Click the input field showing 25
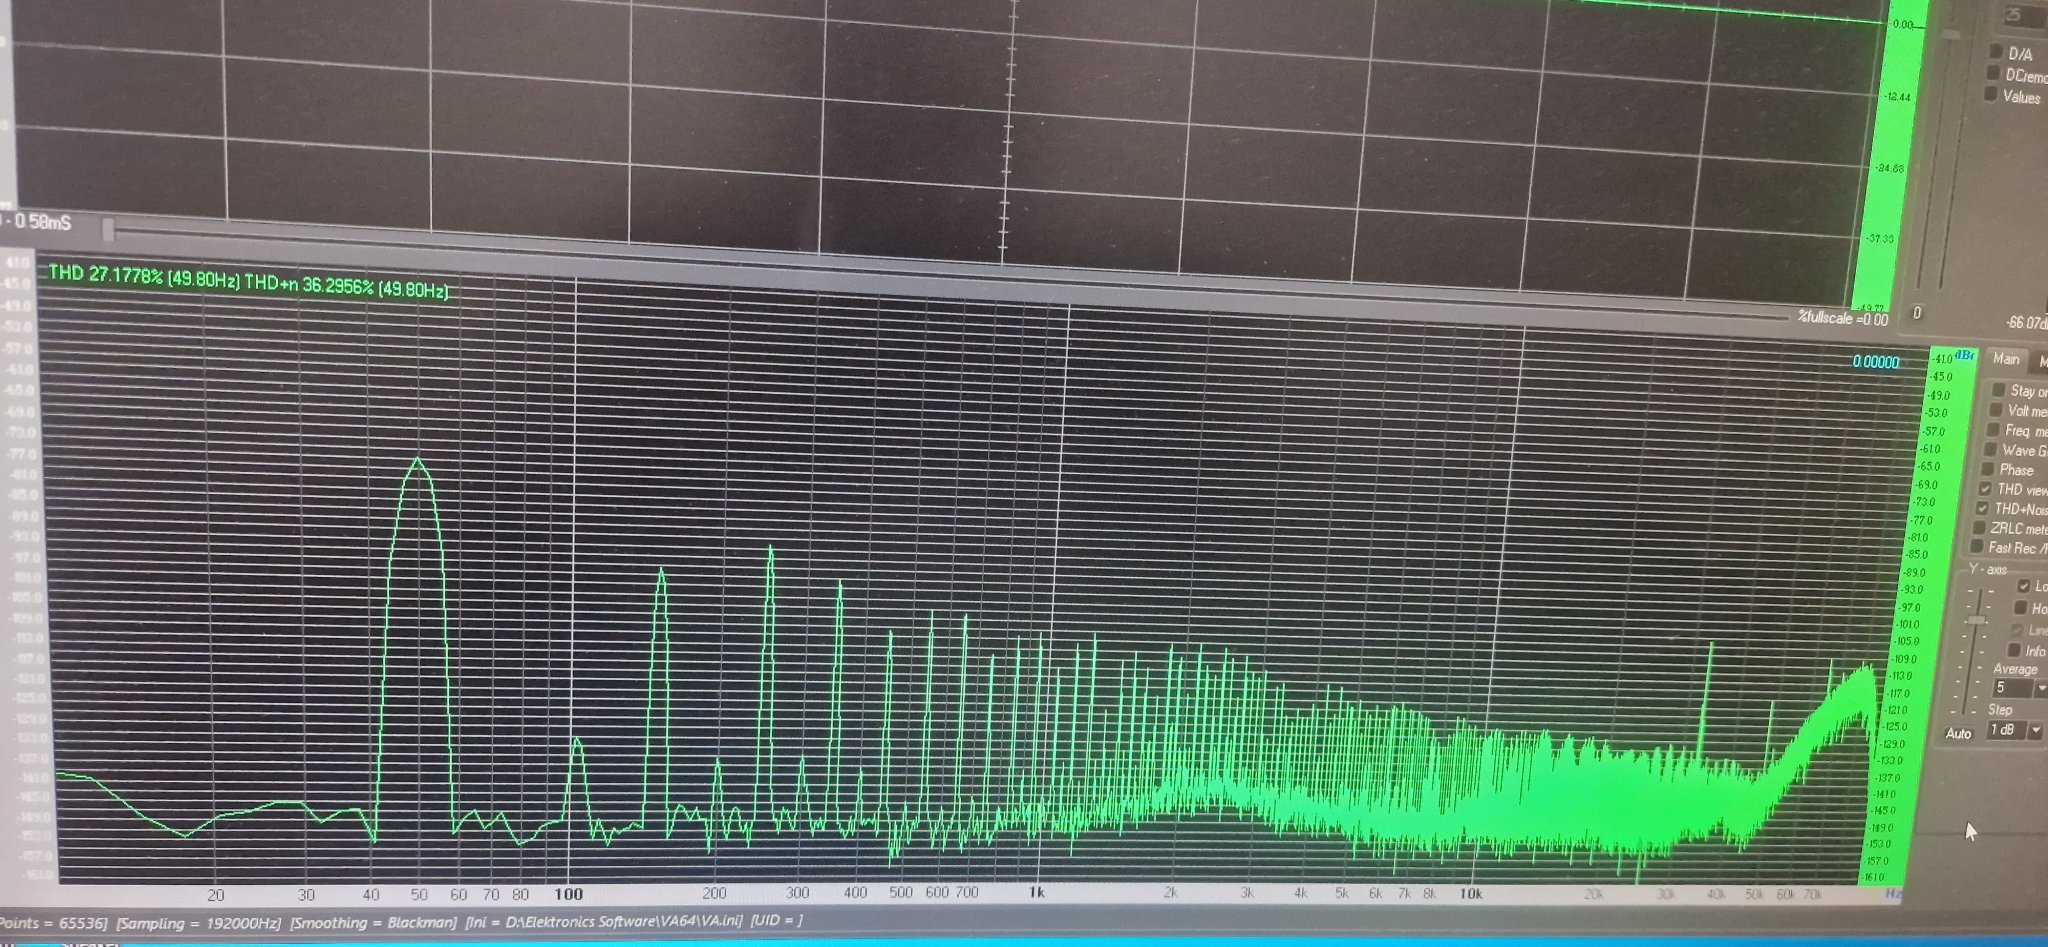The width and height of the screenshot is (2048, 947). click(x=2024, y=16)
